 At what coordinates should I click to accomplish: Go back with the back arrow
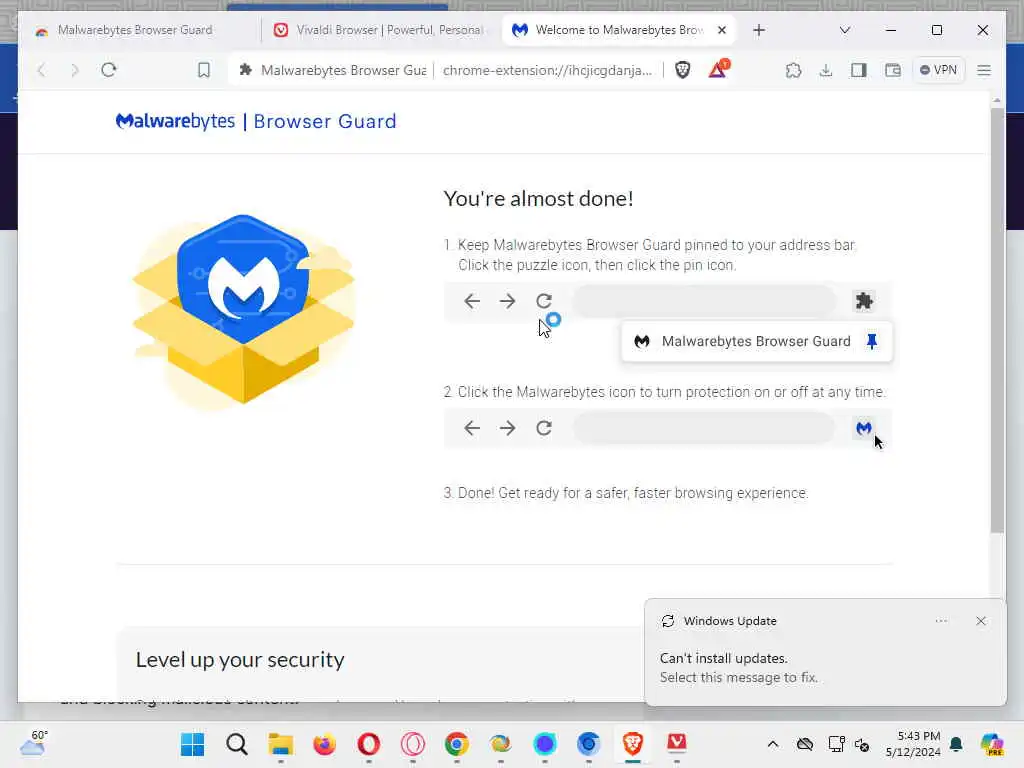pos(42,70)
